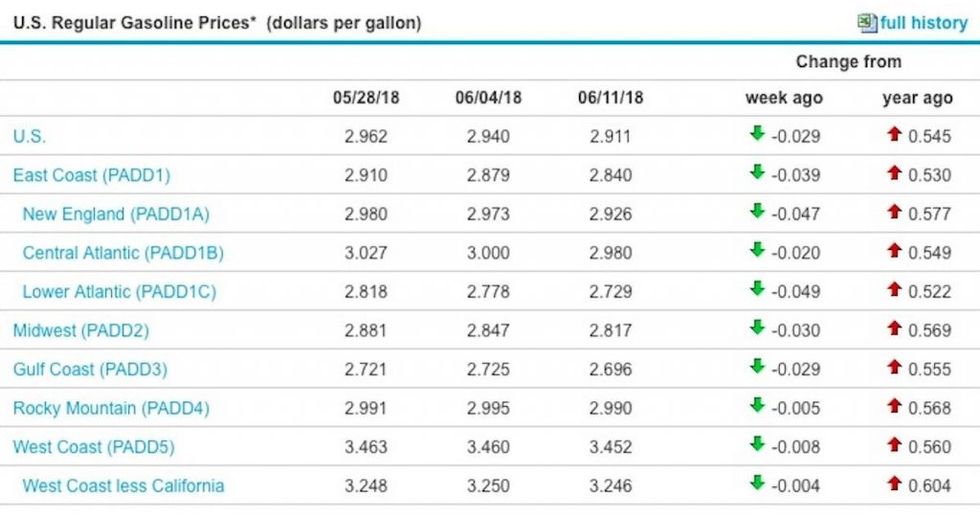Click green down arrow in Rocky Mountain row

click(757, 406)
